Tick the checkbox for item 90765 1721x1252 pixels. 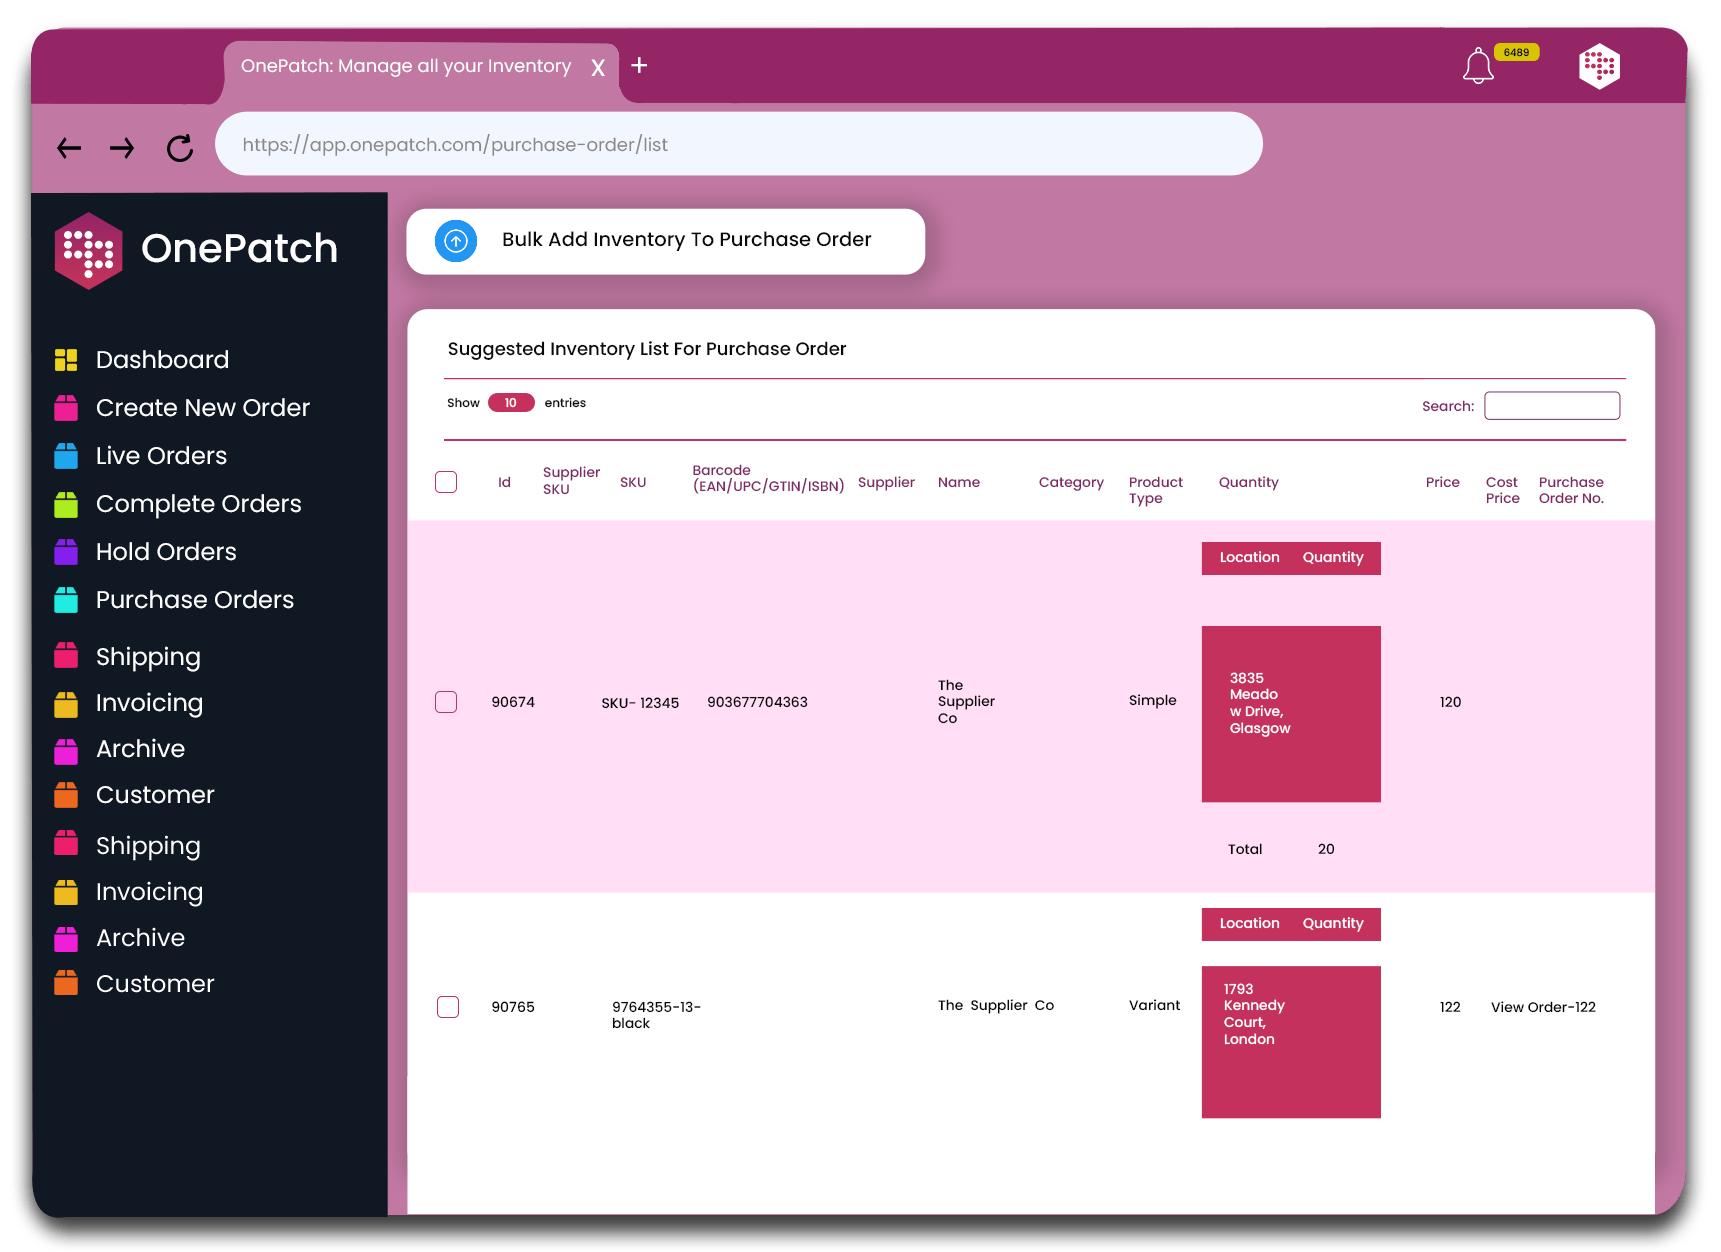[x=448, y=1007]
